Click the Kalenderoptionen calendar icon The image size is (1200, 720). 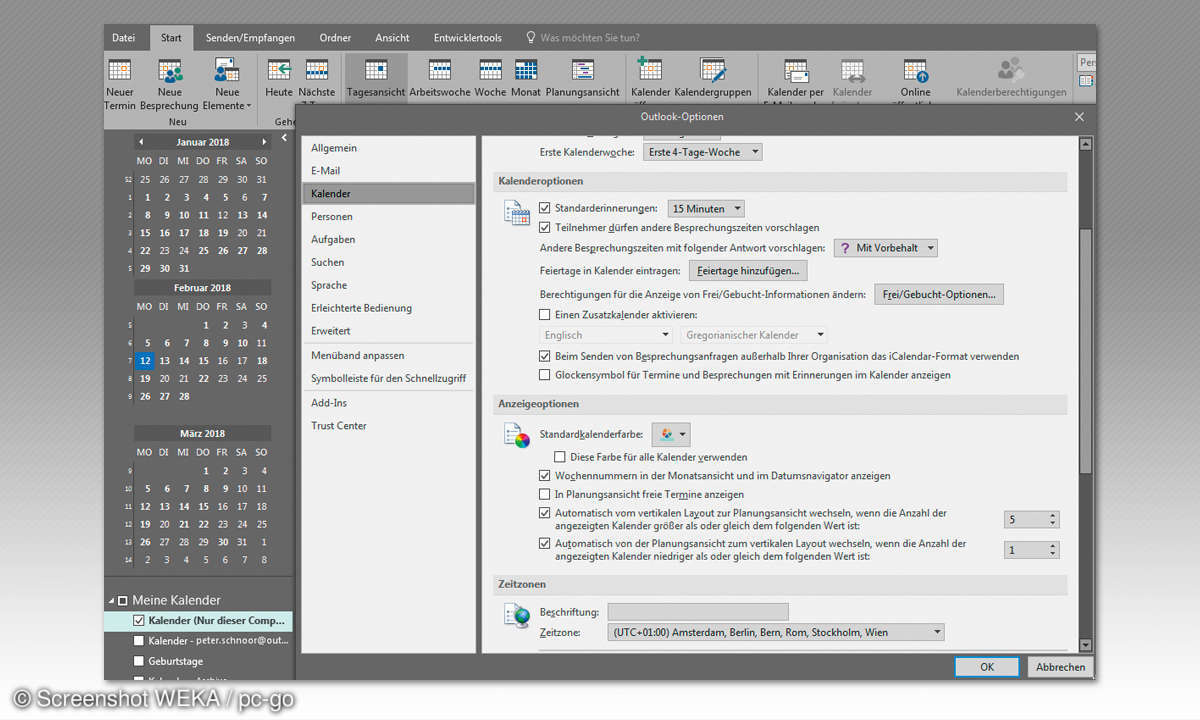point(516,213)
